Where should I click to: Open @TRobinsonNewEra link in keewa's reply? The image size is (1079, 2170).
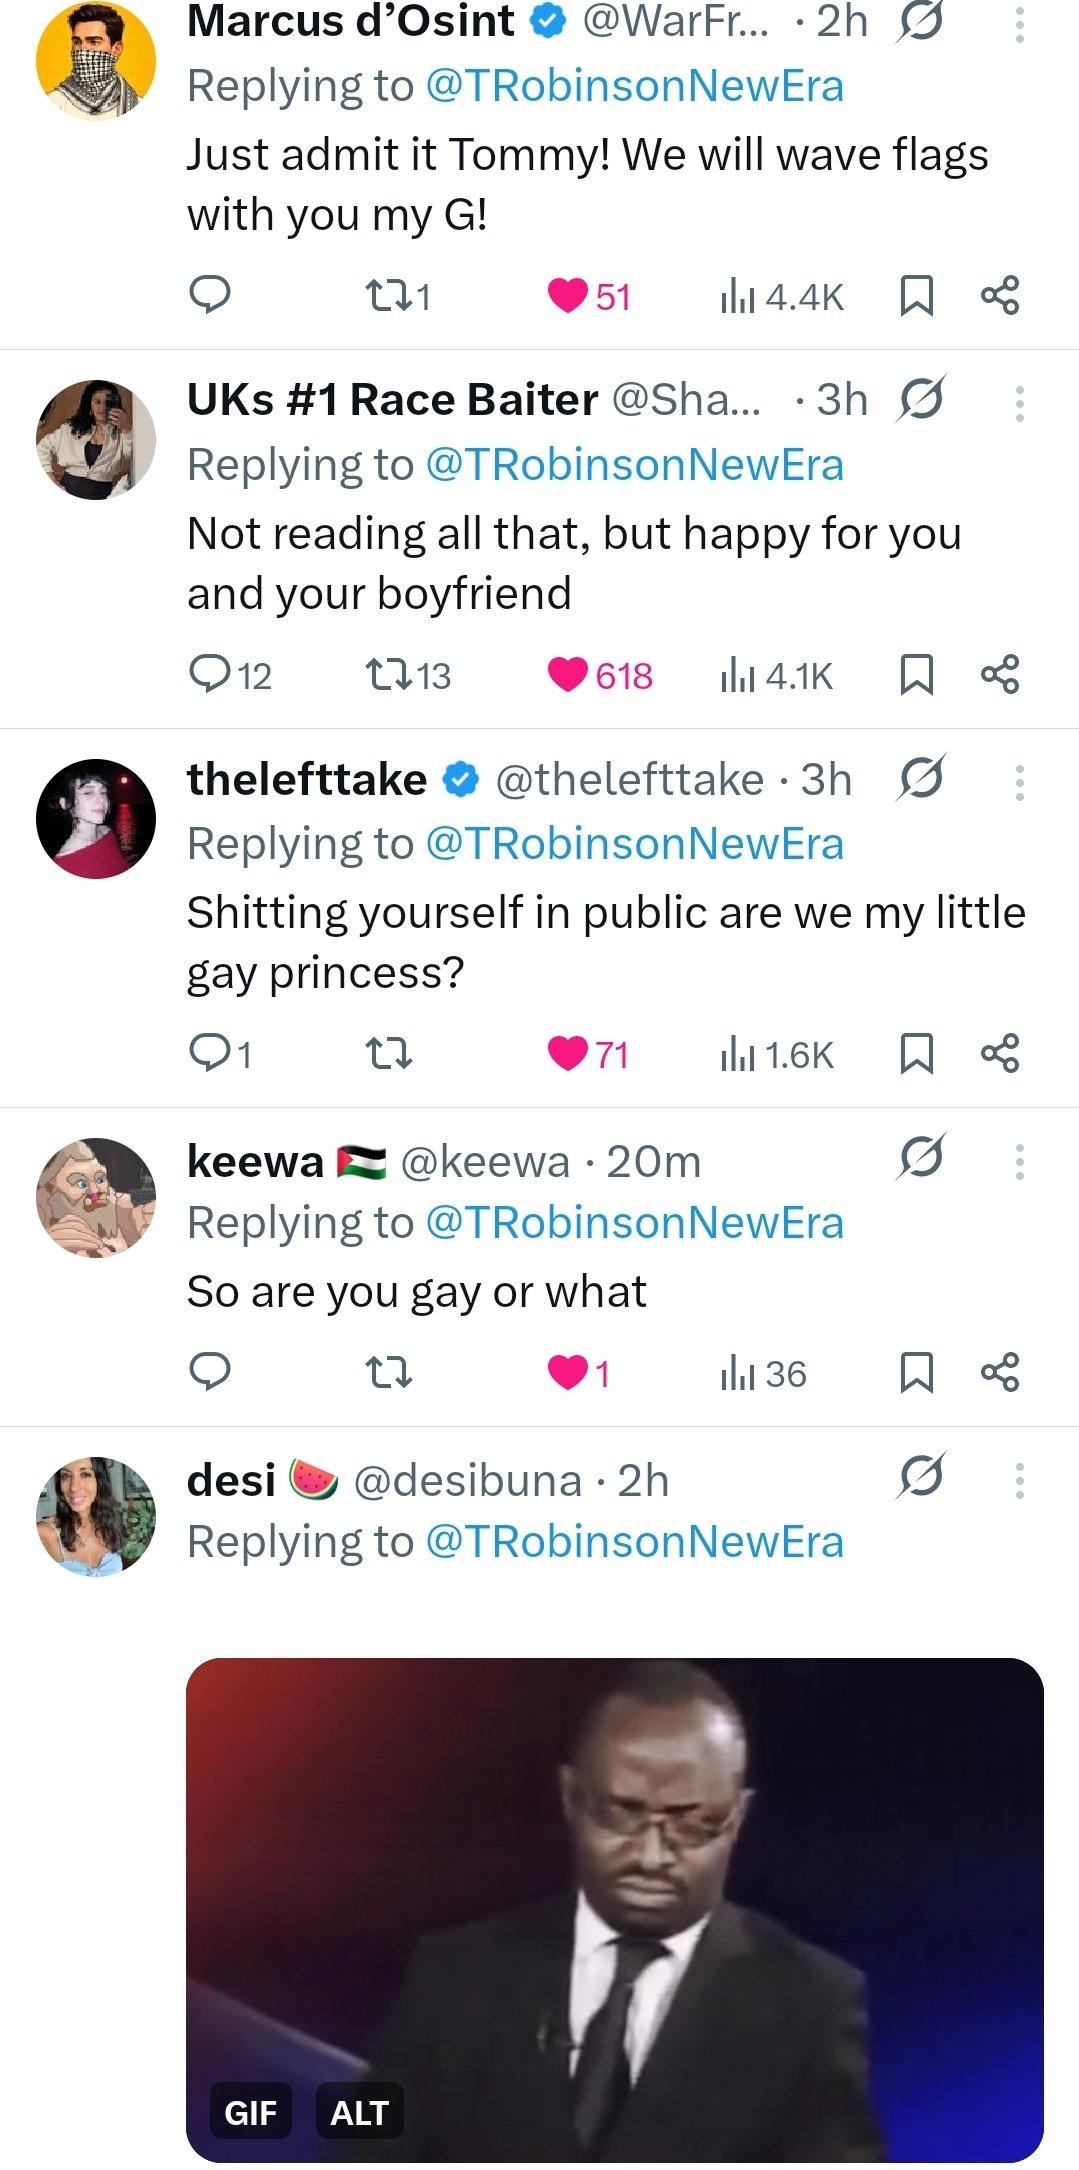tap(634, 1223)
